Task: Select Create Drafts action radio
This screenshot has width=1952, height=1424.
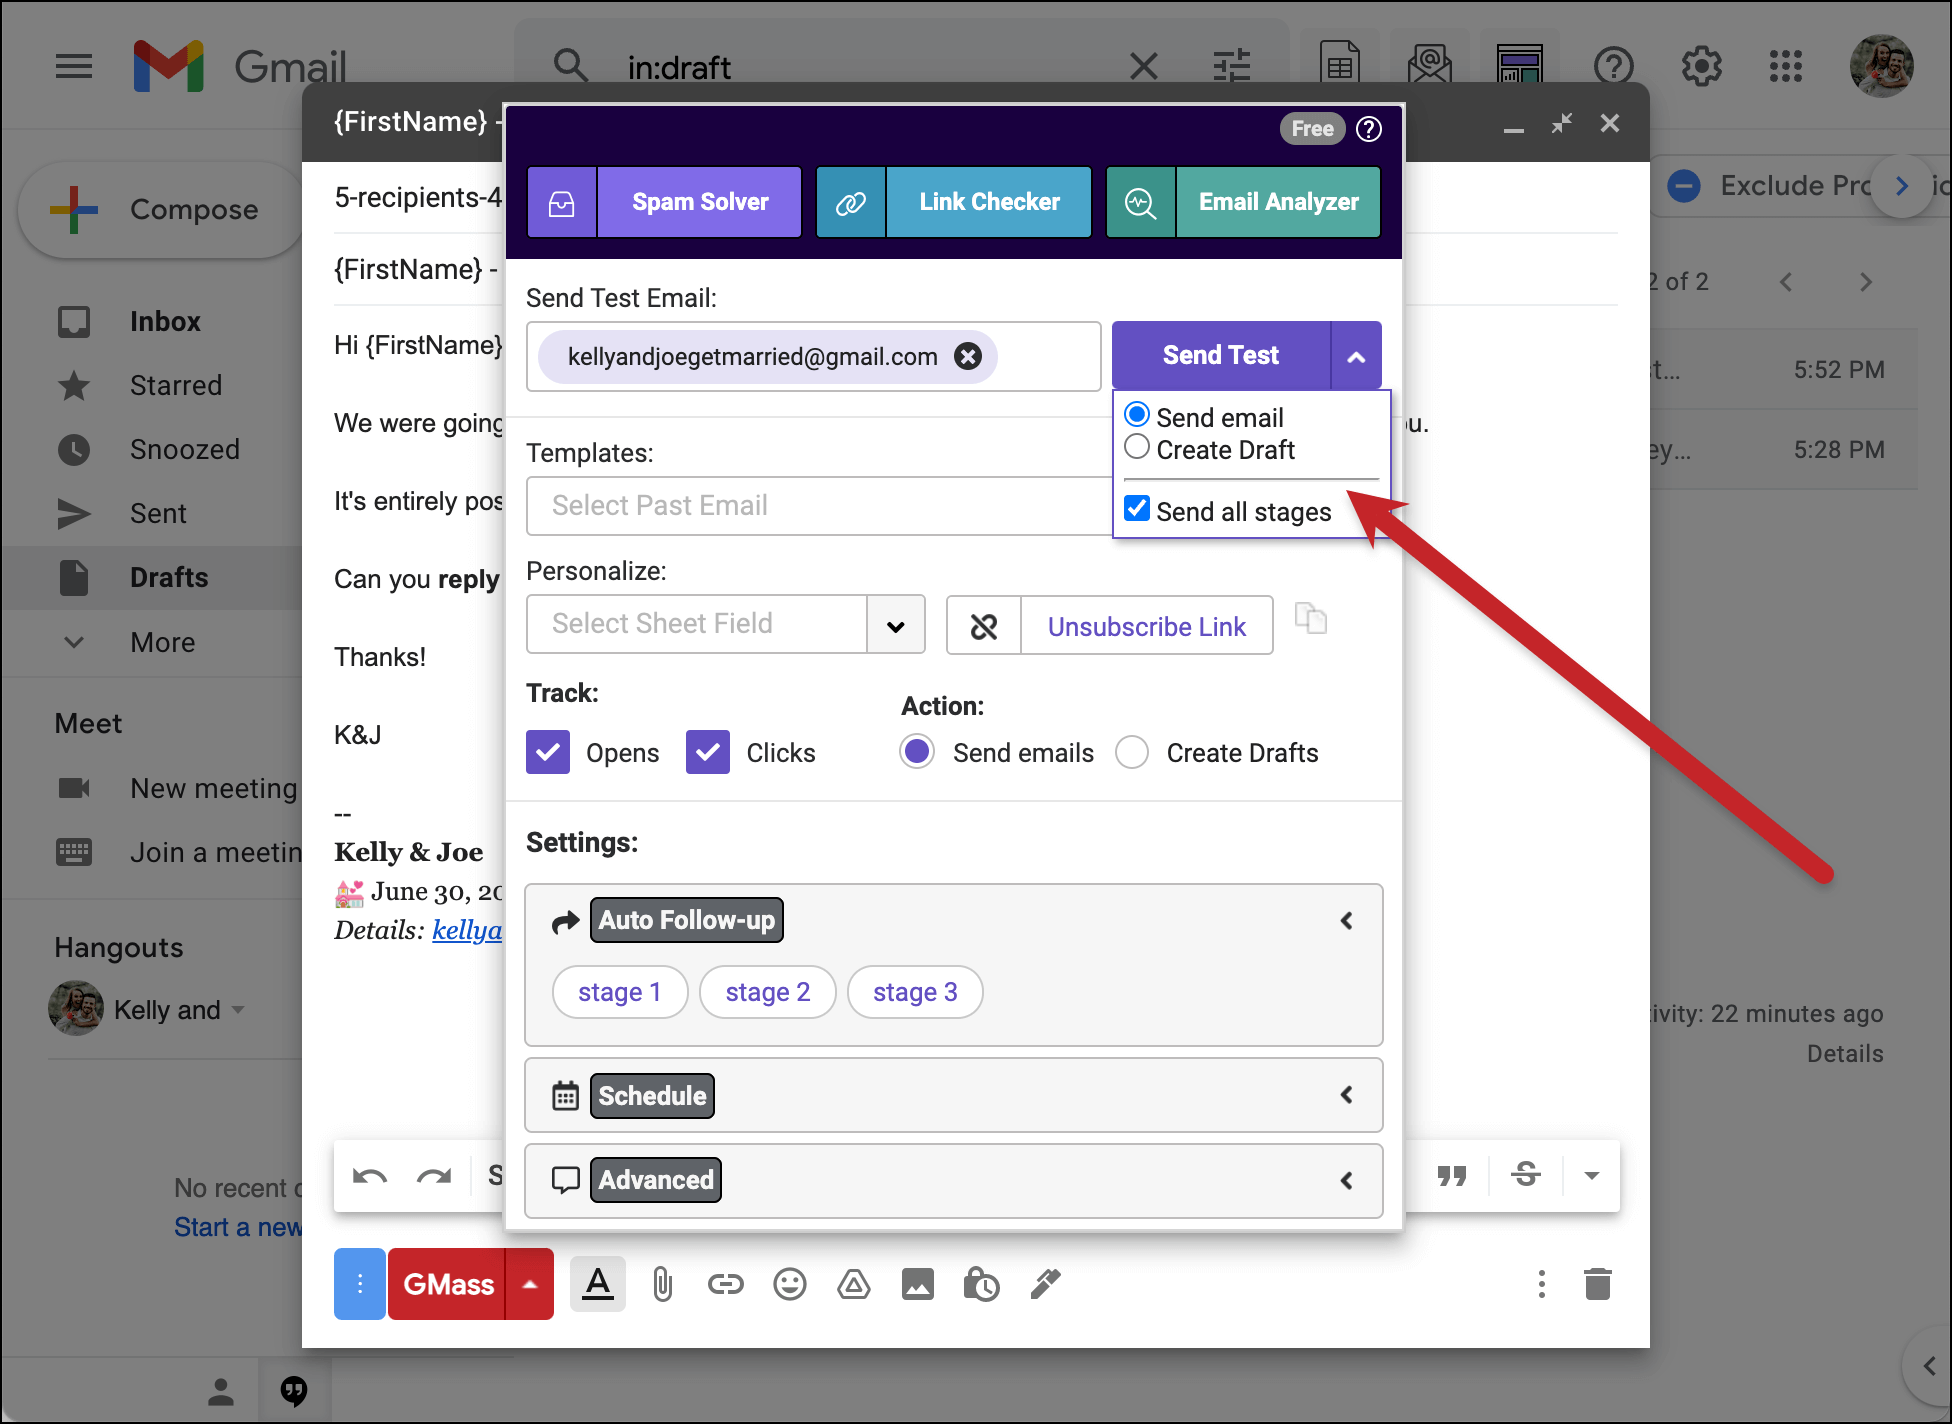Action: 1132,752
